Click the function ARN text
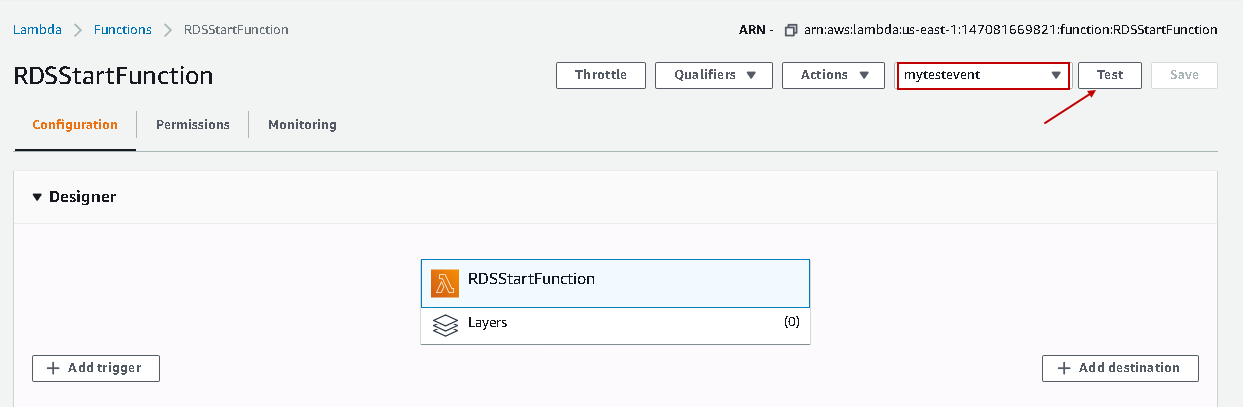This screenshot has width=1243, height=407. tap(1010, 30)
